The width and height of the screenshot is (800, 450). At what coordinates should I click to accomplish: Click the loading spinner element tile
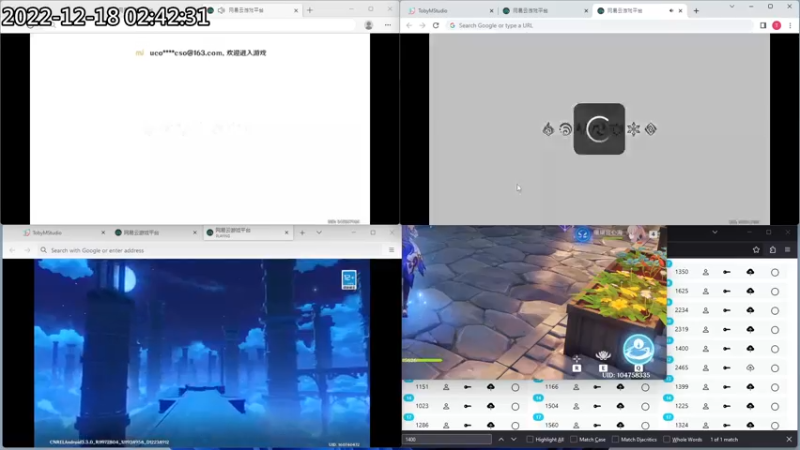(599, 129)
